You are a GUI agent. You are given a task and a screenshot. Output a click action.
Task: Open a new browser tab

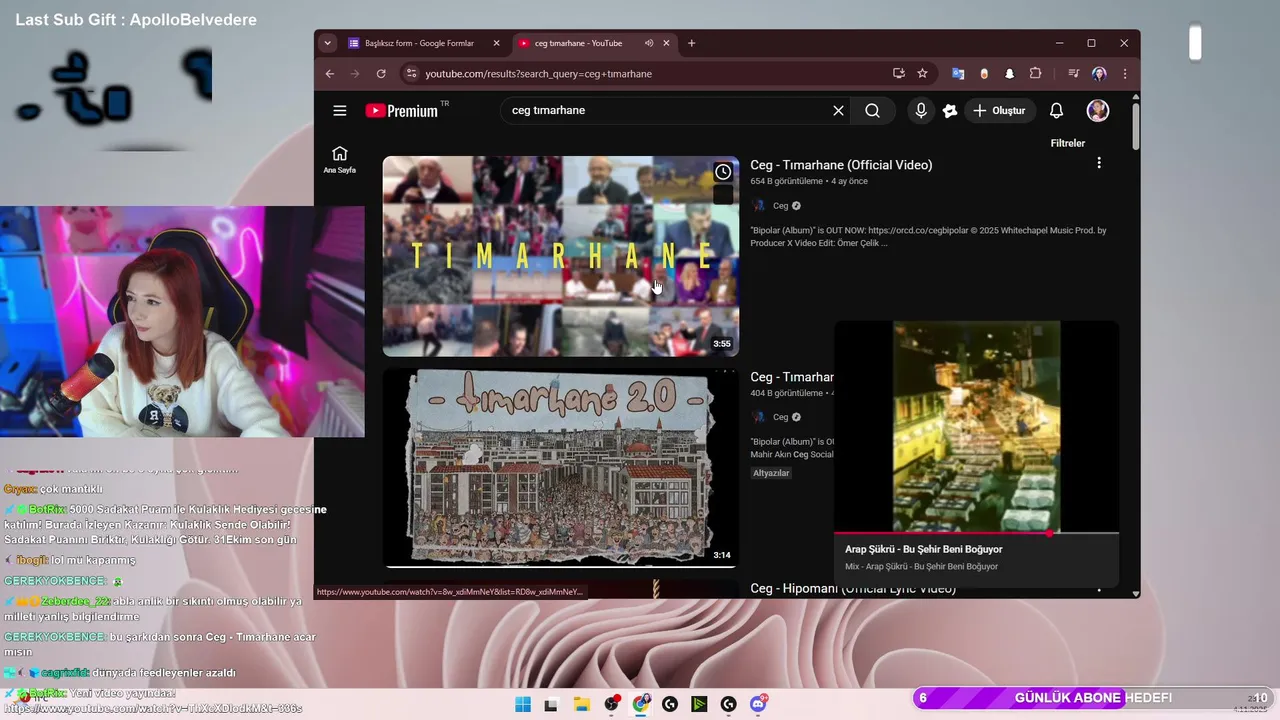(x=691, y=43)
